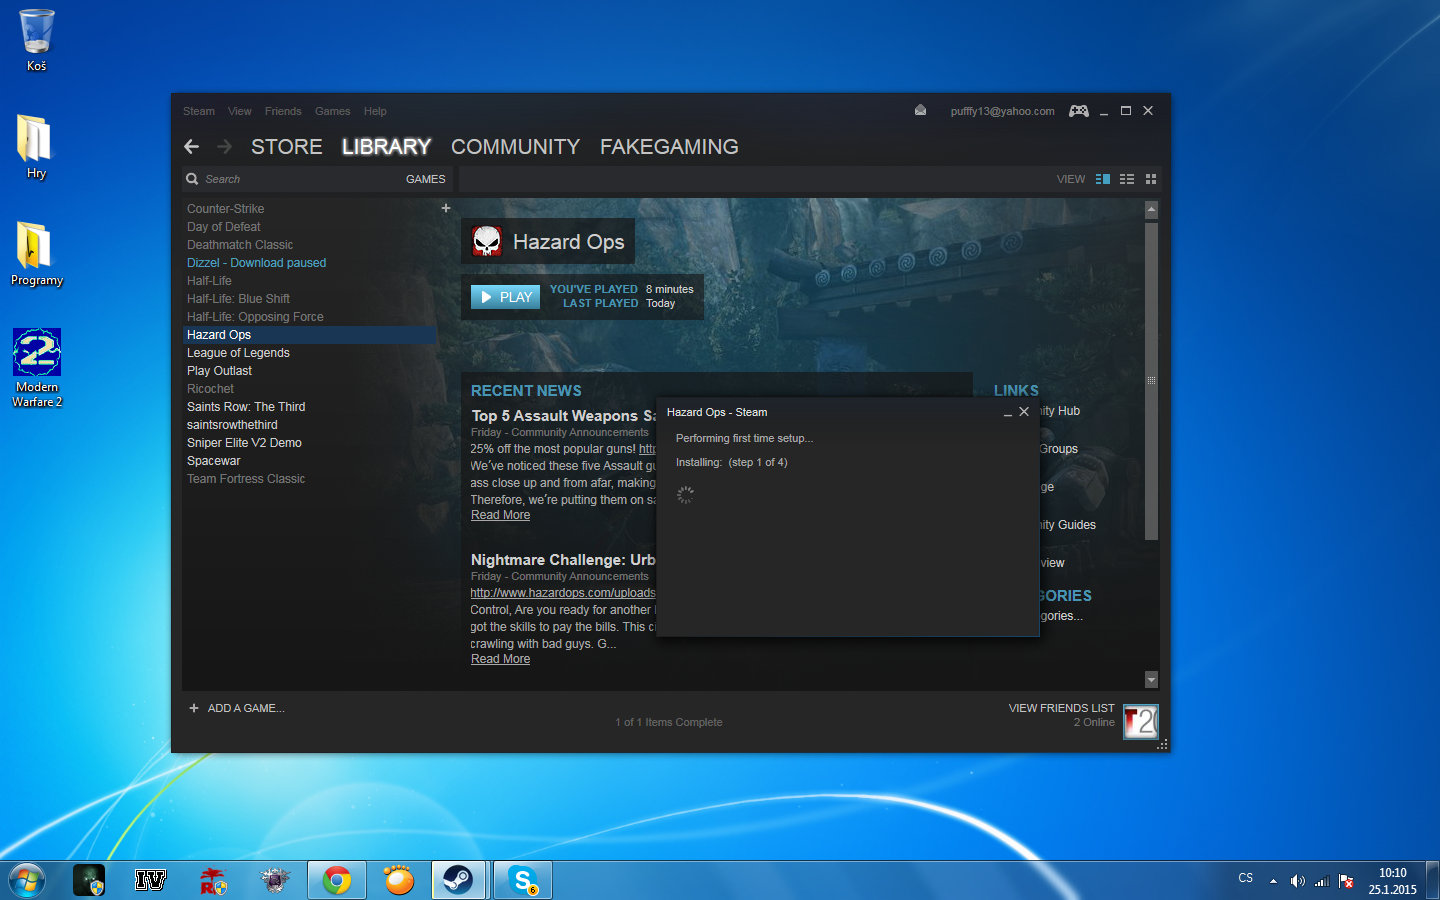Select Ricochet in the game list
1440x900 pixels.
coord(210,389)
